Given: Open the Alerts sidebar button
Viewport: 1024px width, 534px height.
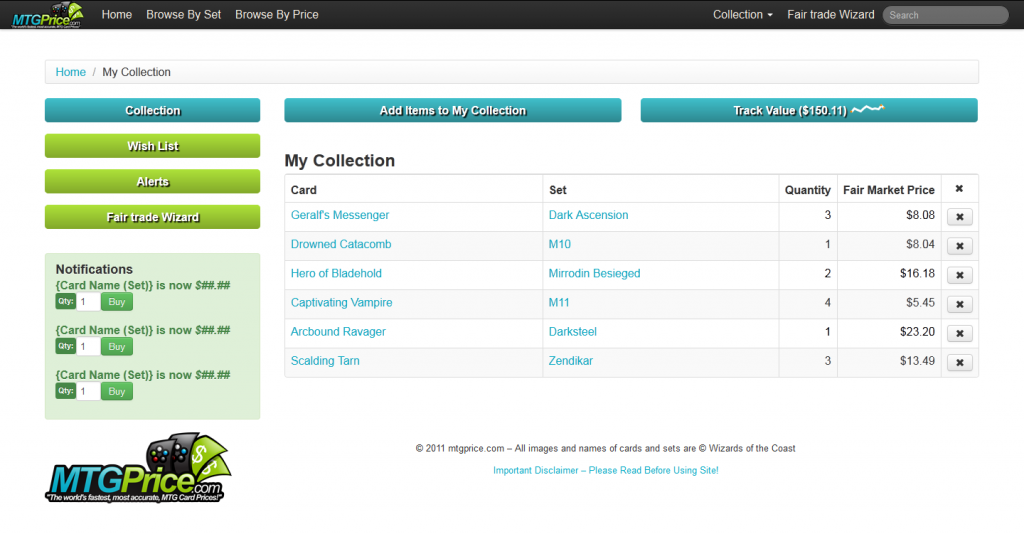Looking at the screenshot, I should 152,181.
